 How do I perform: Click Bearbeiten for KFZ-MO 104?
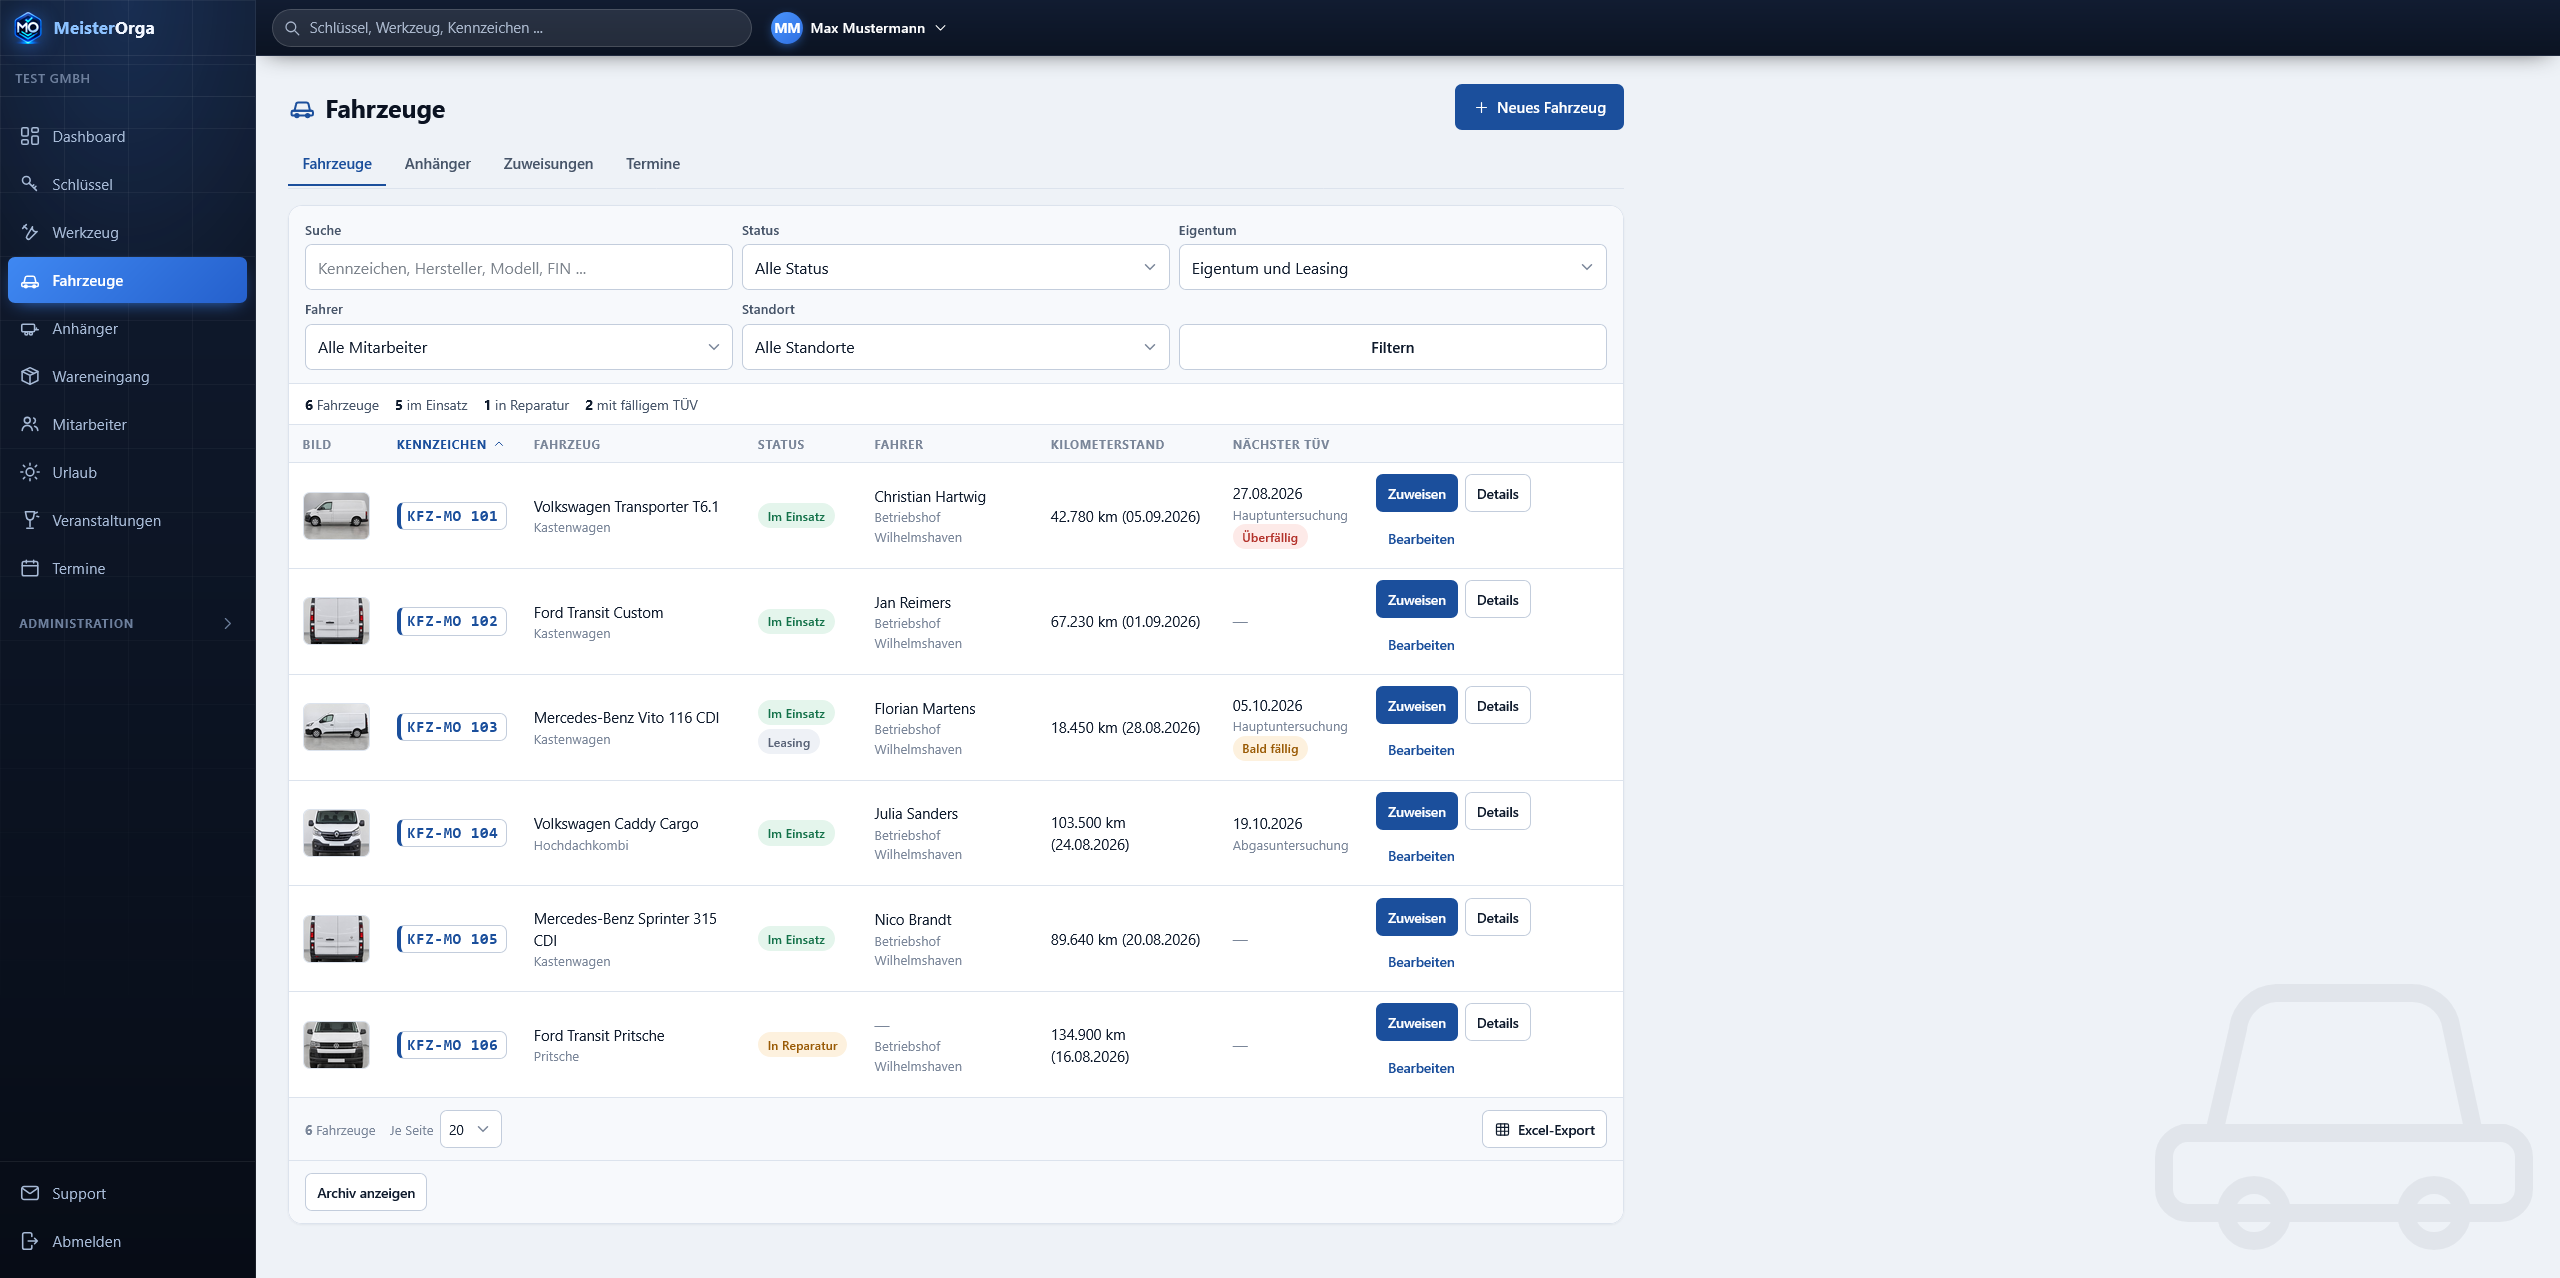tap(1420, 856)
